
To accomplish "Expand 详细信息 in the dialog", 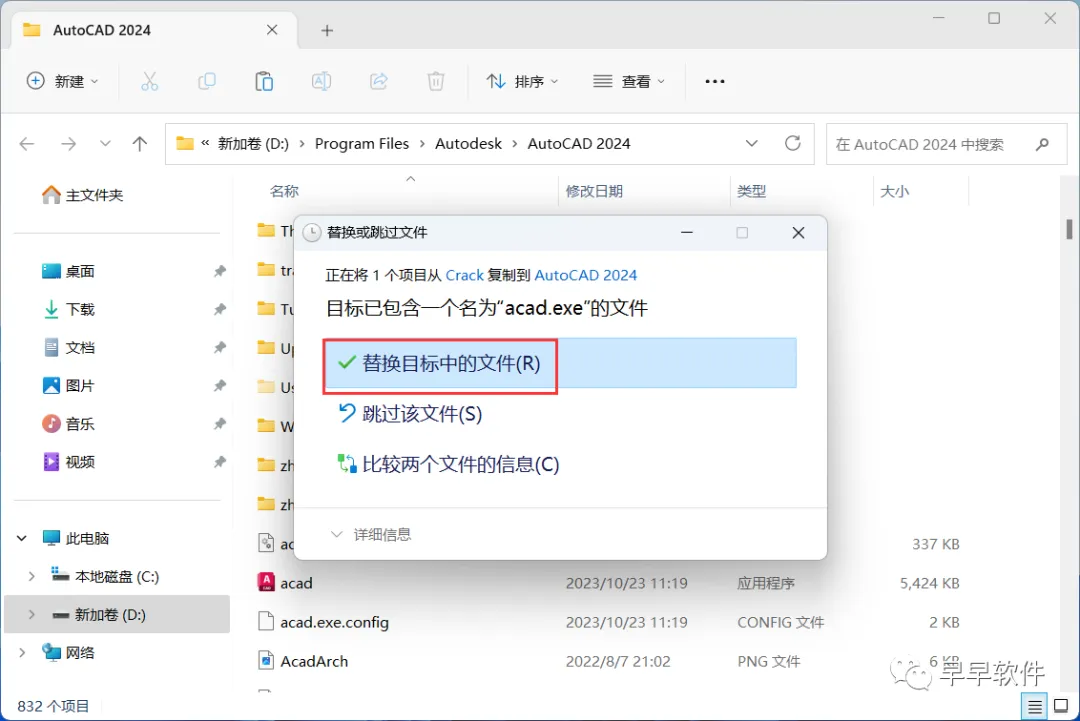I will 371,534.
